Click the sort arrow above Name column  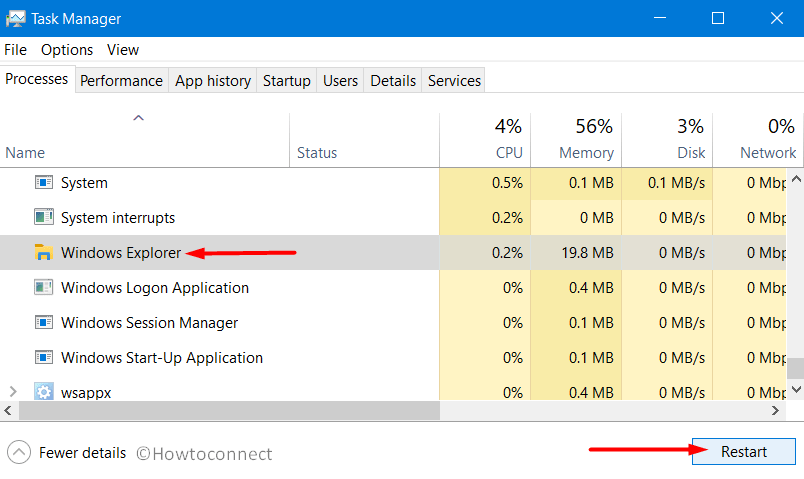point(138,118)
